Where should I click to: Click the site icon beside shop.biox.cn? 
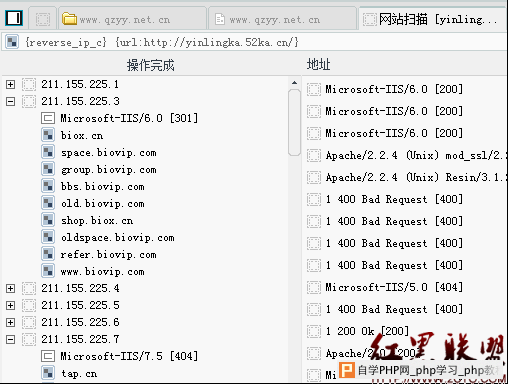[x=48, y=220]
